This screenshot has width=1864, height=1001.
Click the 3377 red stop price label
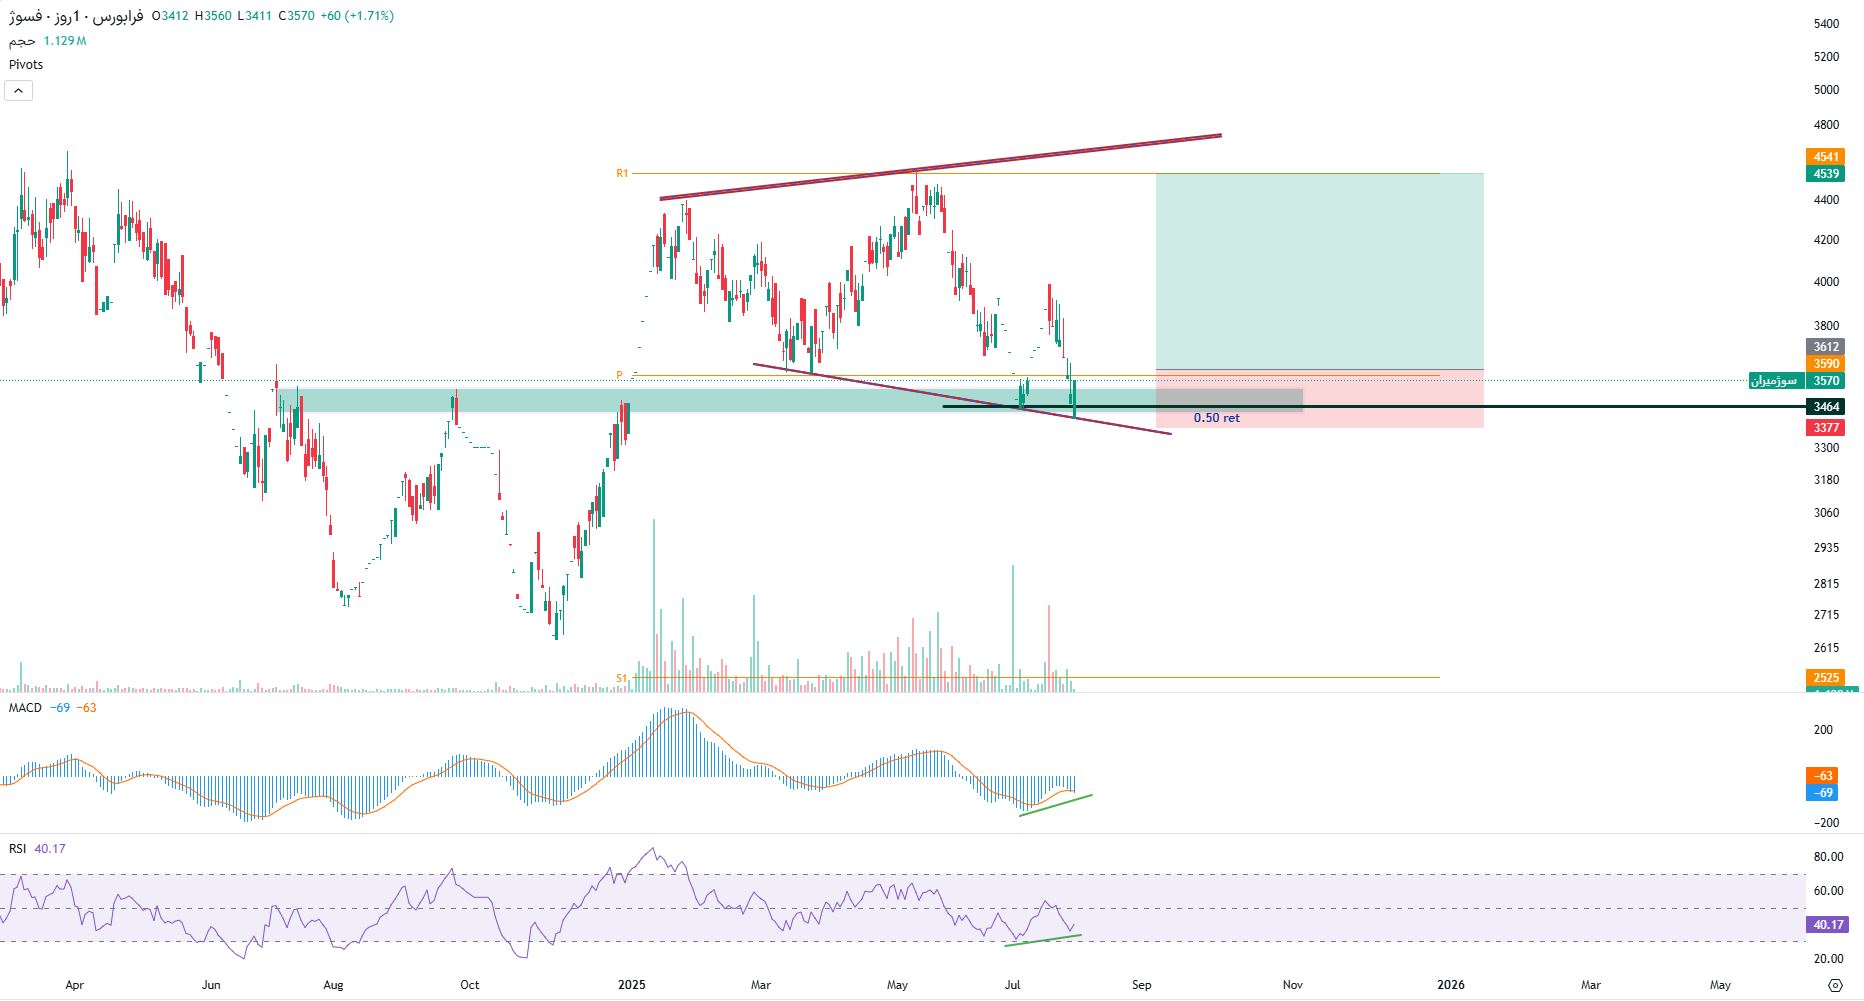1826,428
